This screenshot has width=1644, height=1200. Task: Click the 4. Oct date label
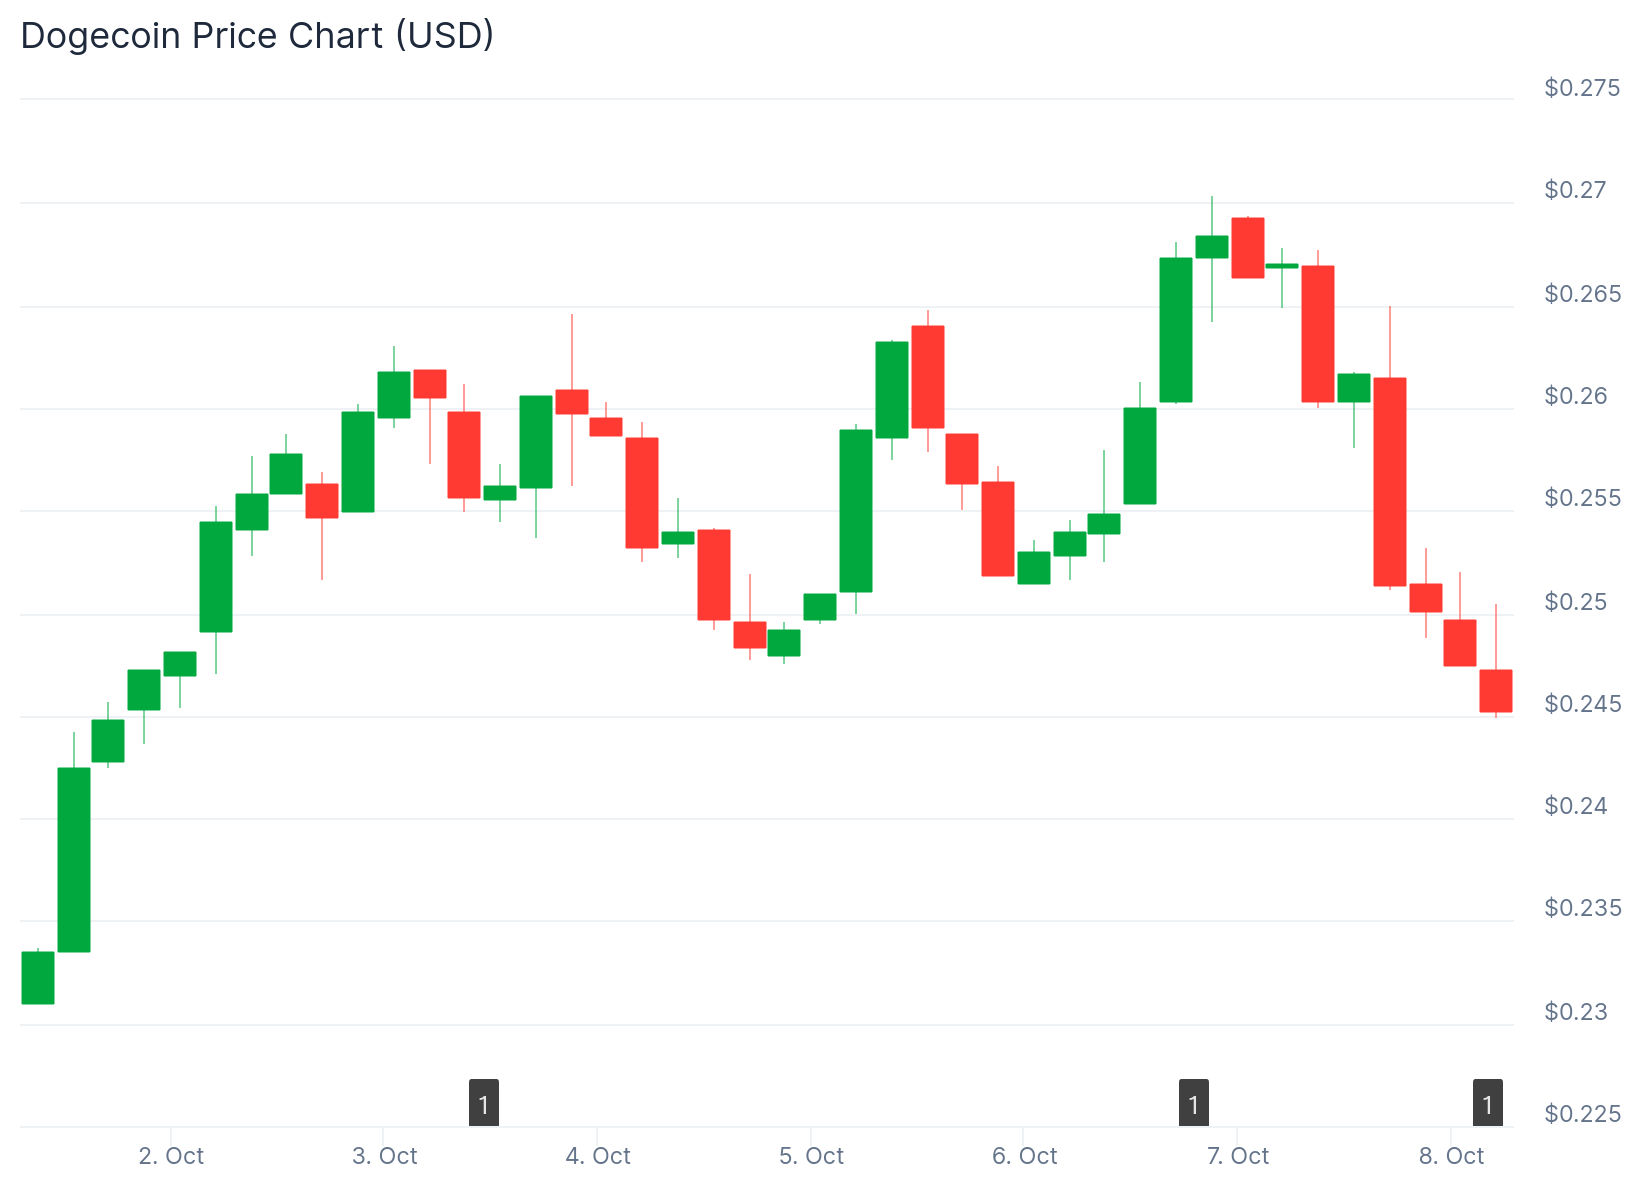pos(598,1156)
